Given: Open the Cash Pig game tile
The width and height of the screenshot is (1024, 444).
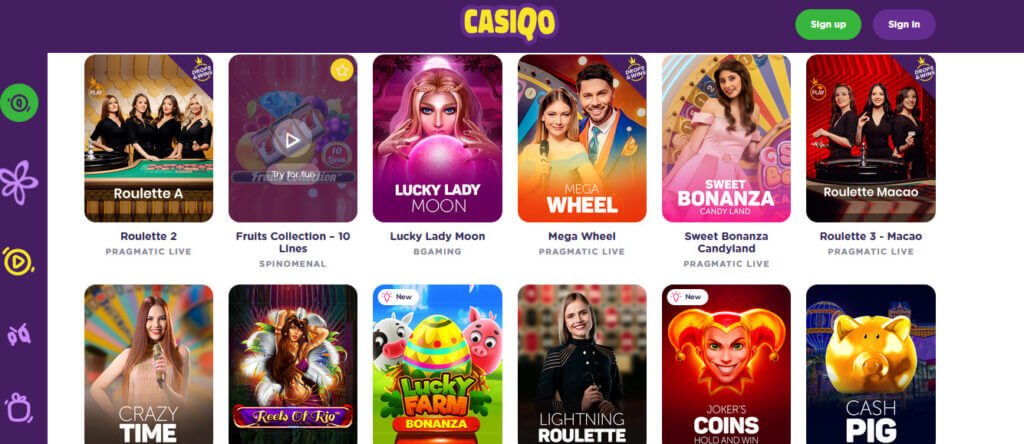Looking at the screenshot, I should [871, 364].
